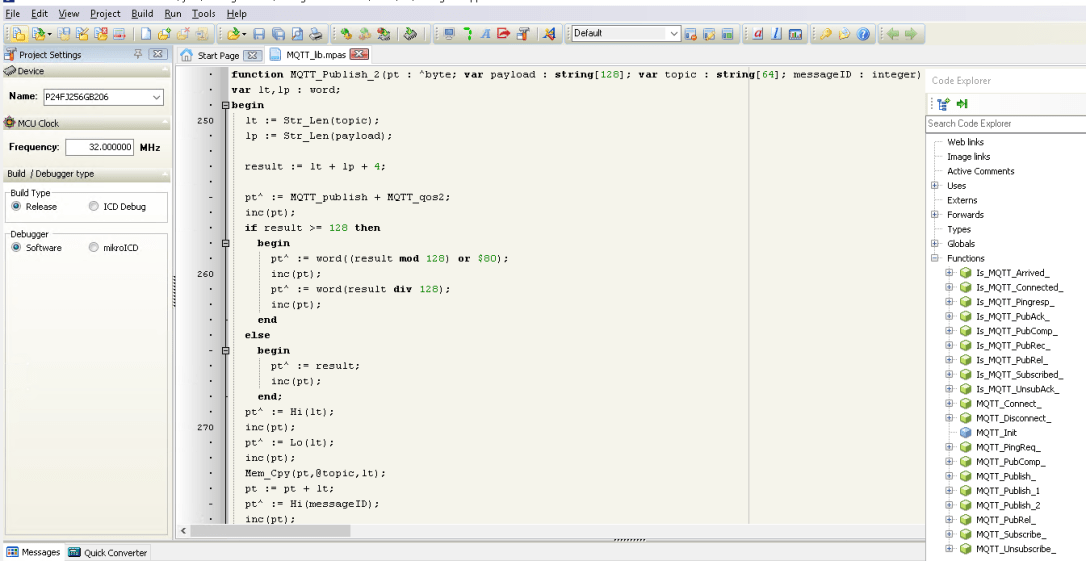Expand the MQTT_Publish_2 function node
The height and width of the screenshot is (561, 1086).
click(x=950, y=506)
